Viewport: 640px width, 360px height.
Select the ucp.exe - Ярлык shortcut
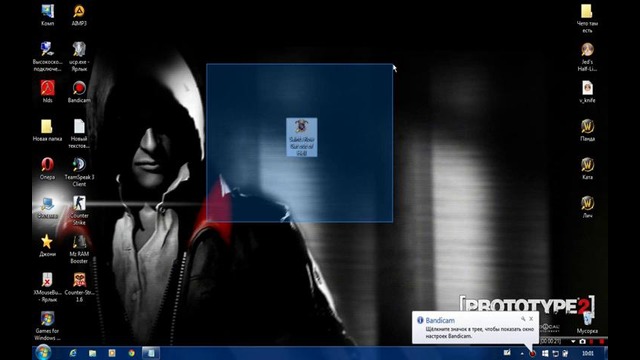(x=79, y=56)
